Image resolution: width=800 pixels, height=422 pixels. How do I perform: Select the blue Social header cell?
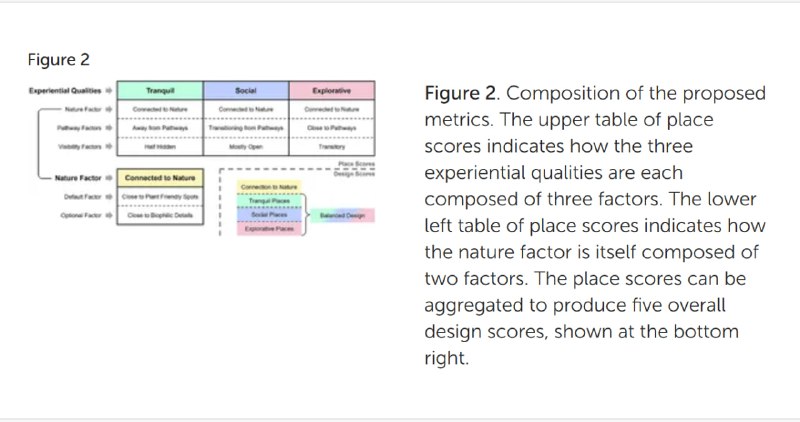(x=246, y=90)
